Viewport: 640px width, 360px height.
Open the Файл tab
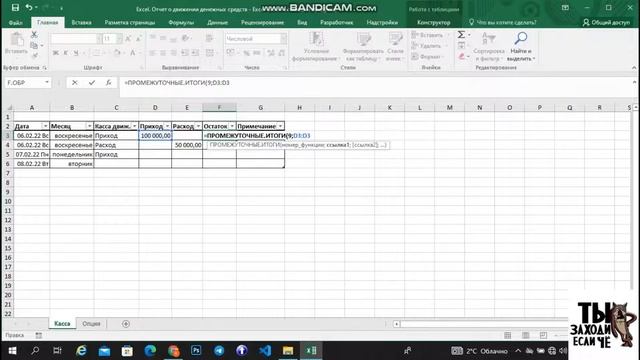tap(16, 22)
